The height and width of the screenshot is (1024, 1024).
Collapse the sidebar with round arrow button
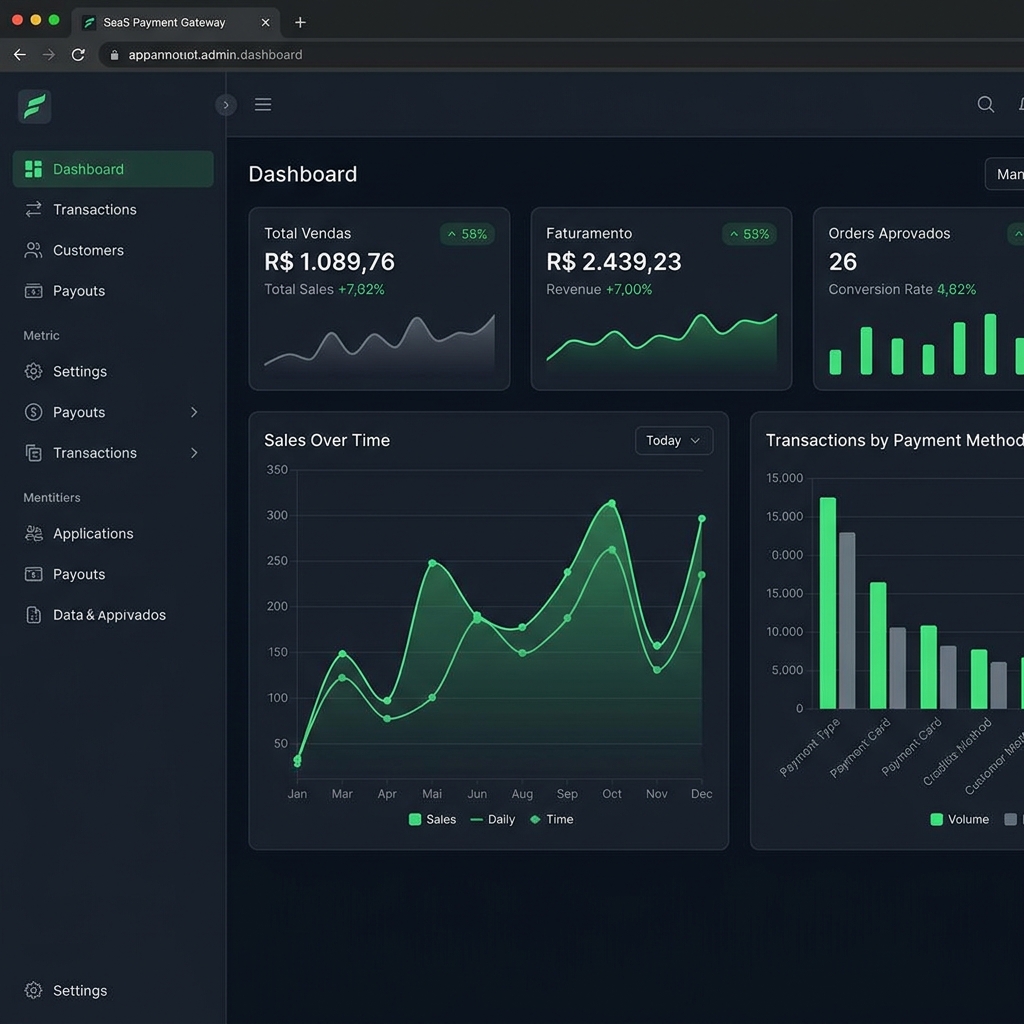click(x=226, y=105)
